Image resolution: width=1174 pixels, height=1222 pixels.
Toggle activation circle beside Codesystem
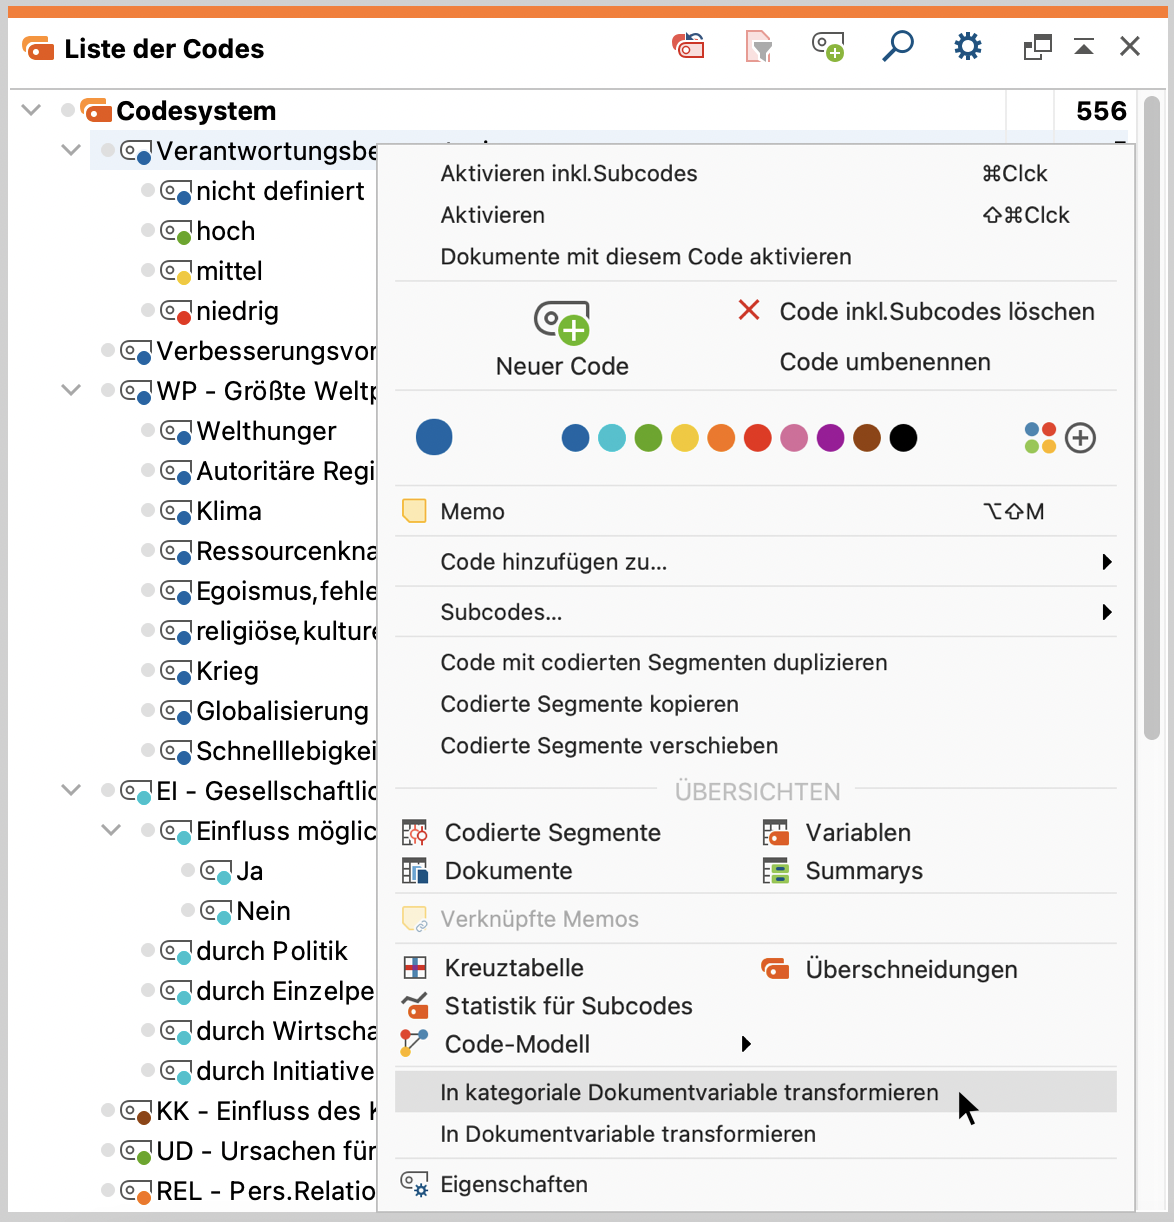(x=68, y=110)
